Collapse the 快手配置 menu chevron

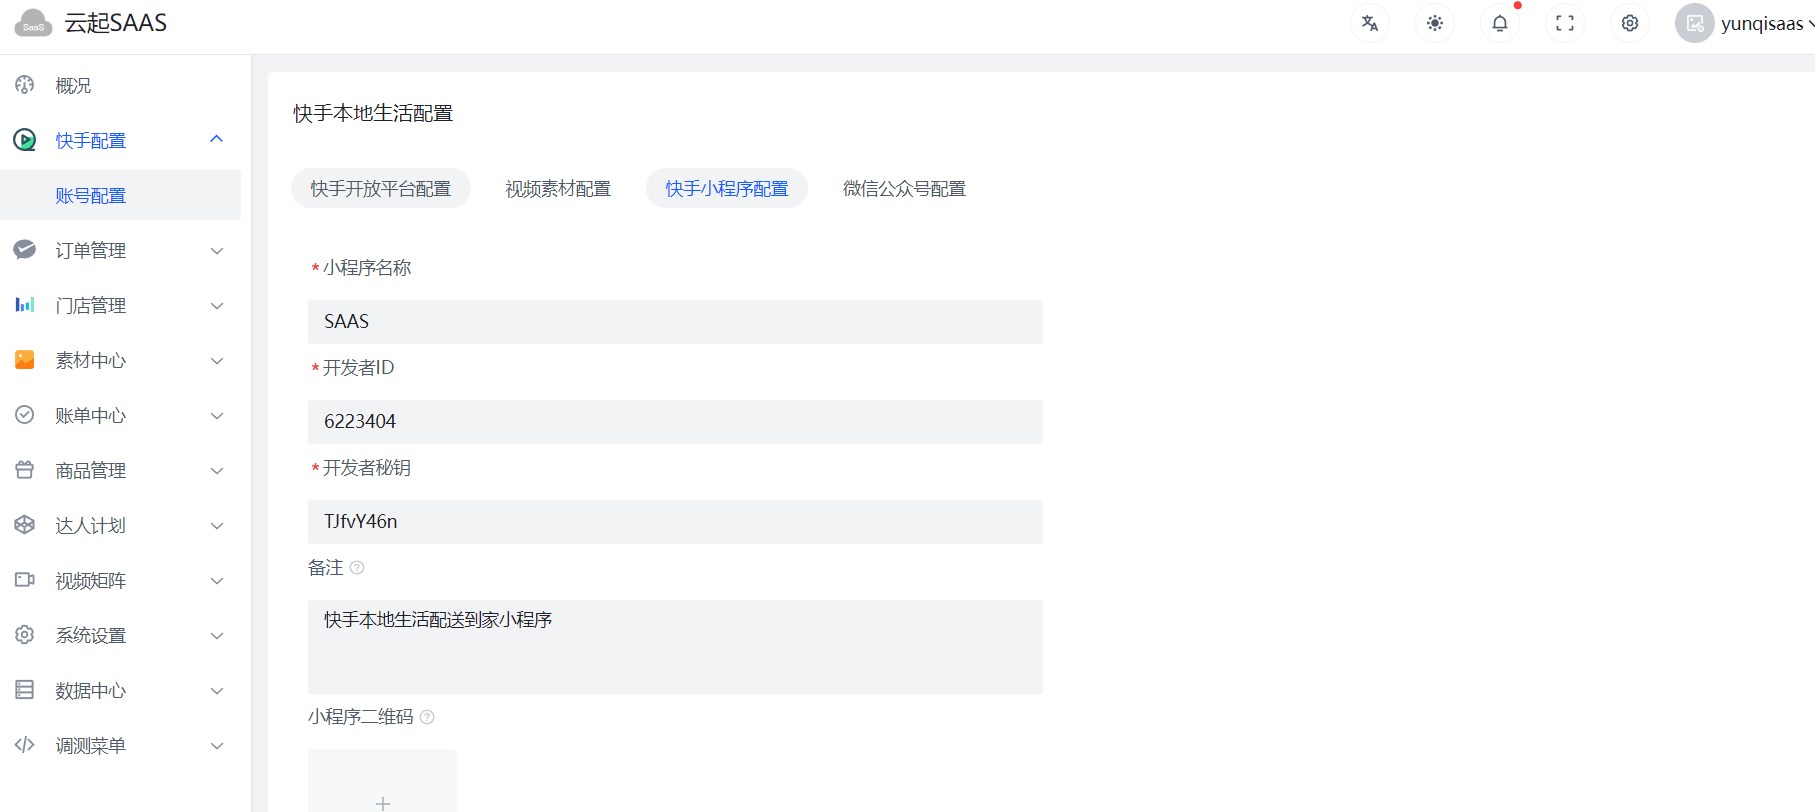pos(217,139)
